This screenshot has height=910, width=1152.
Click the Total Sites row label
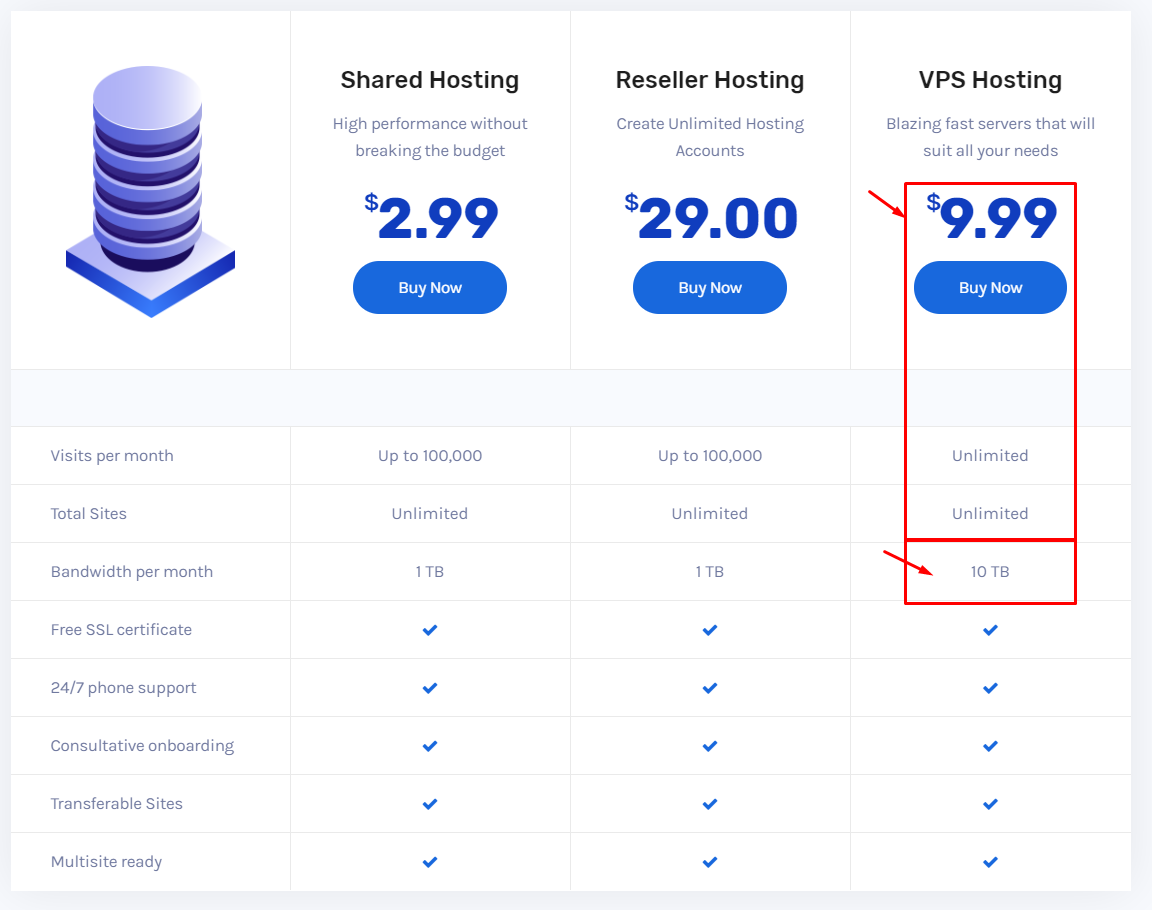click(88, 513)
